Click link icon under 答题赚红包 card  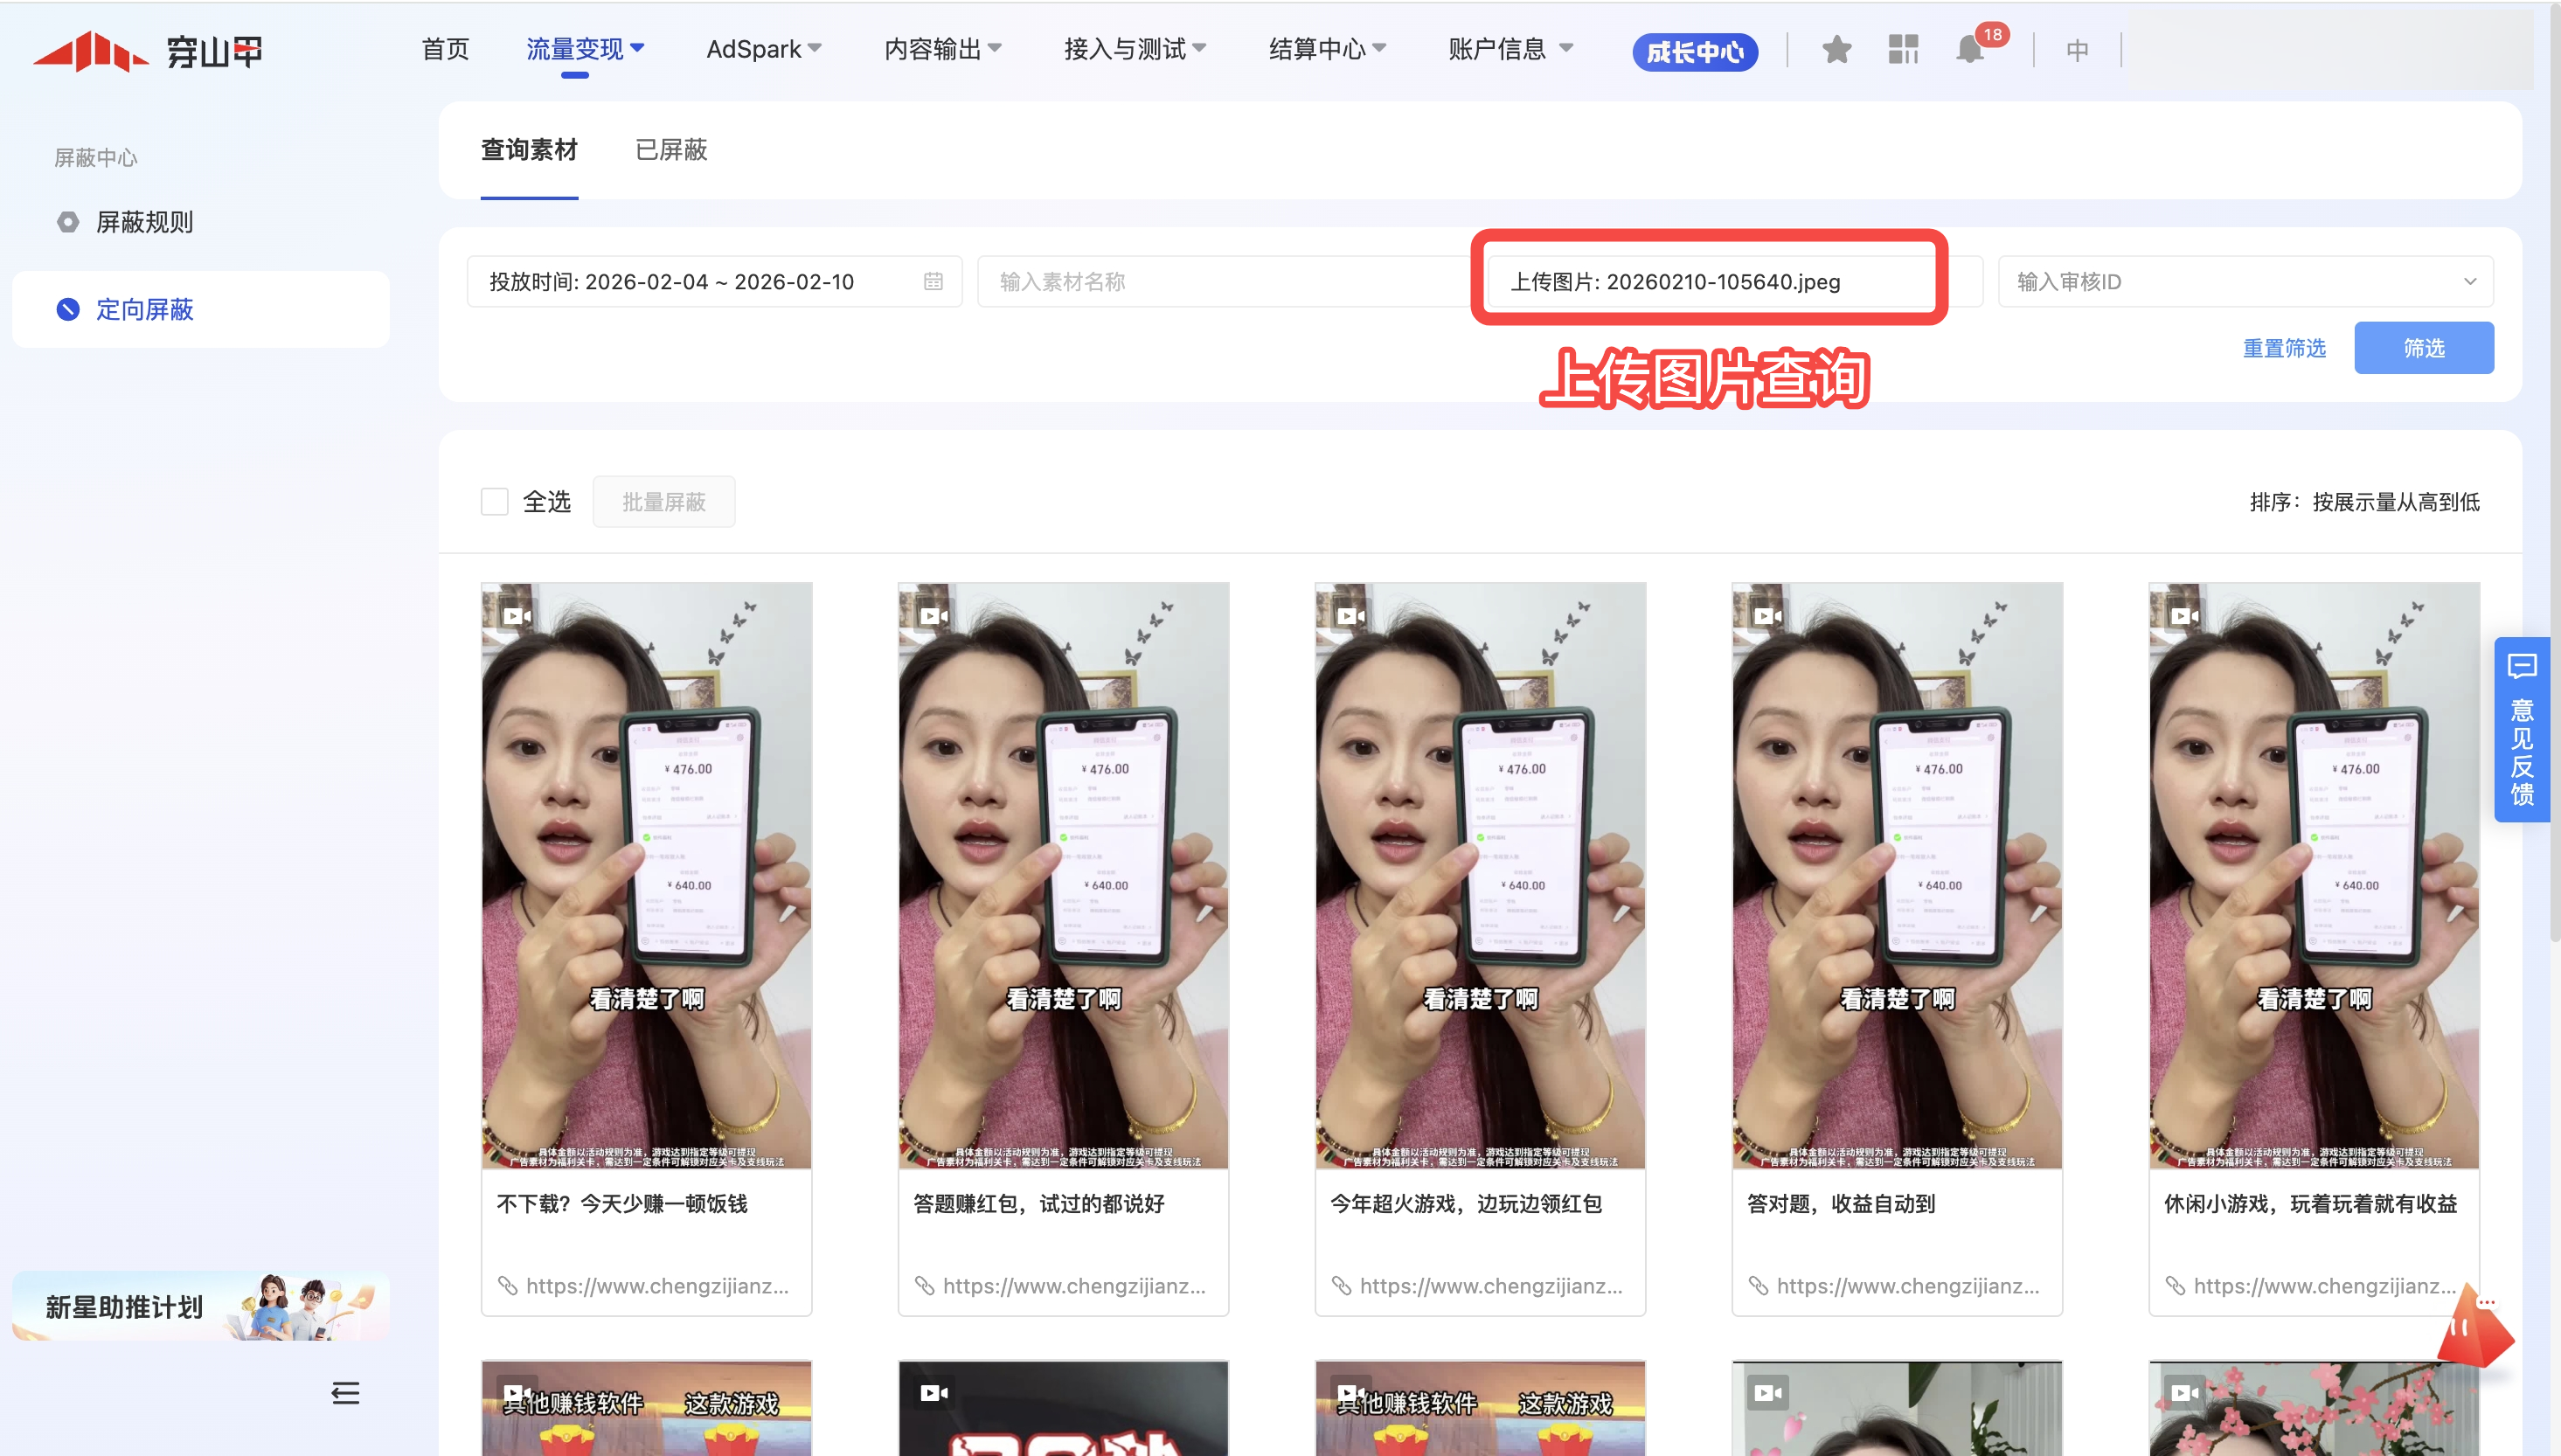coord(924,1286)
